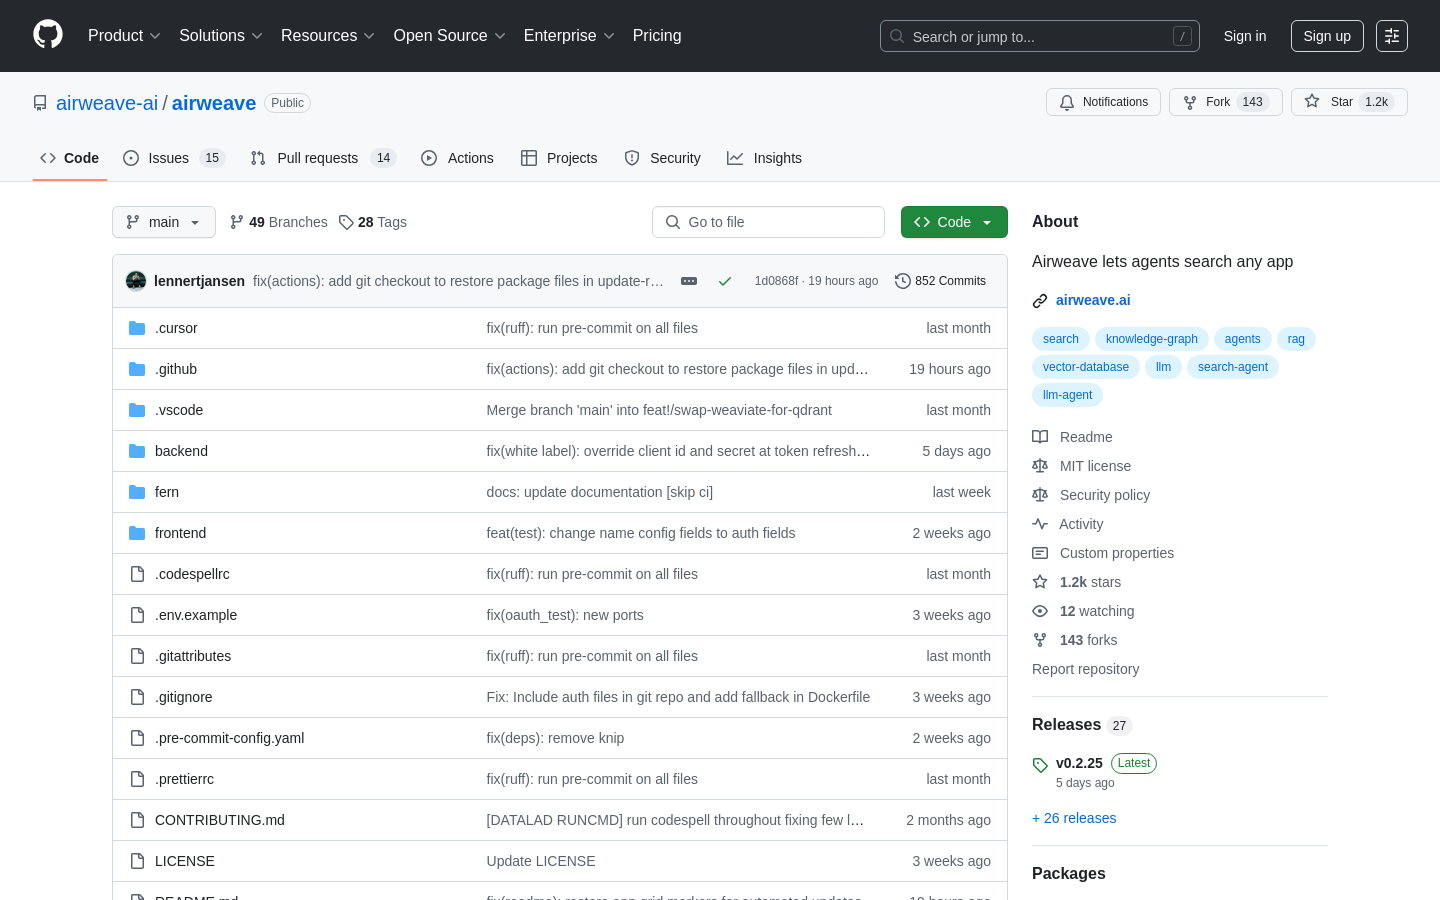Click the scale icon next to MIT license
The image size is (1440, 900).
tap(1040, 466)
